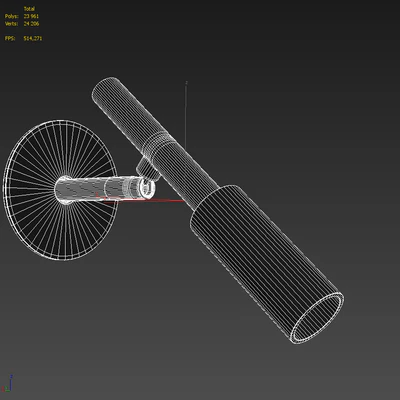Screen dimensions: 400x400
Task: Click the Total statistics header
Action: (29, 9)
